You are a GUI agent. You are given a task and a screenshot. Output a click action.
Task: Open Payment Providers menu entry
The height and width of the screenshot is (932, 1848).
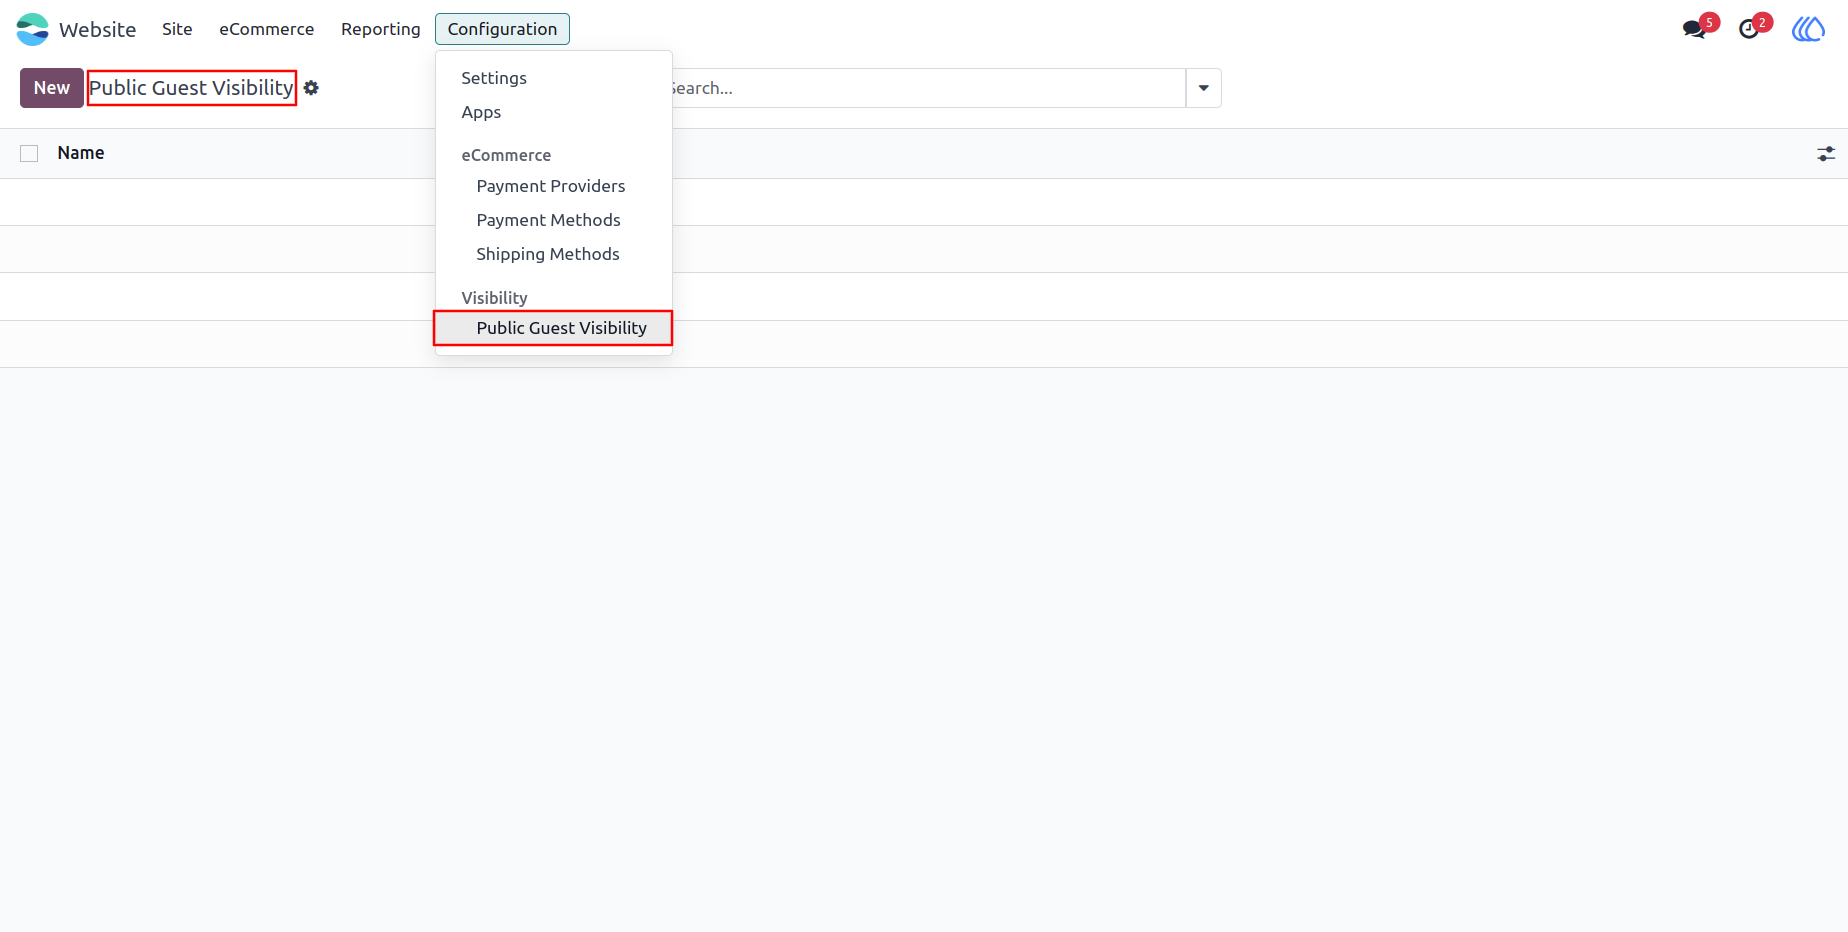pos(554,186)
